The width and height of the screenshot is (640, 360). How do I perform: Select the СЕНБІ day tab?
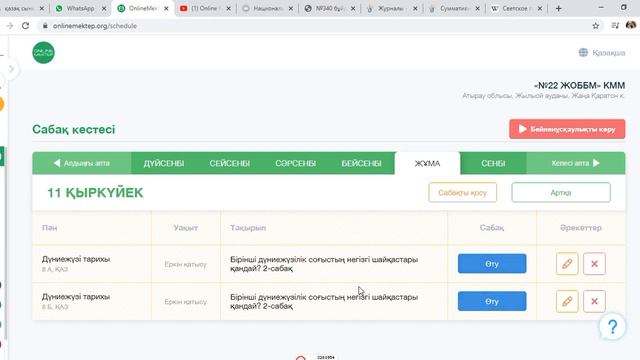[493, 163]
